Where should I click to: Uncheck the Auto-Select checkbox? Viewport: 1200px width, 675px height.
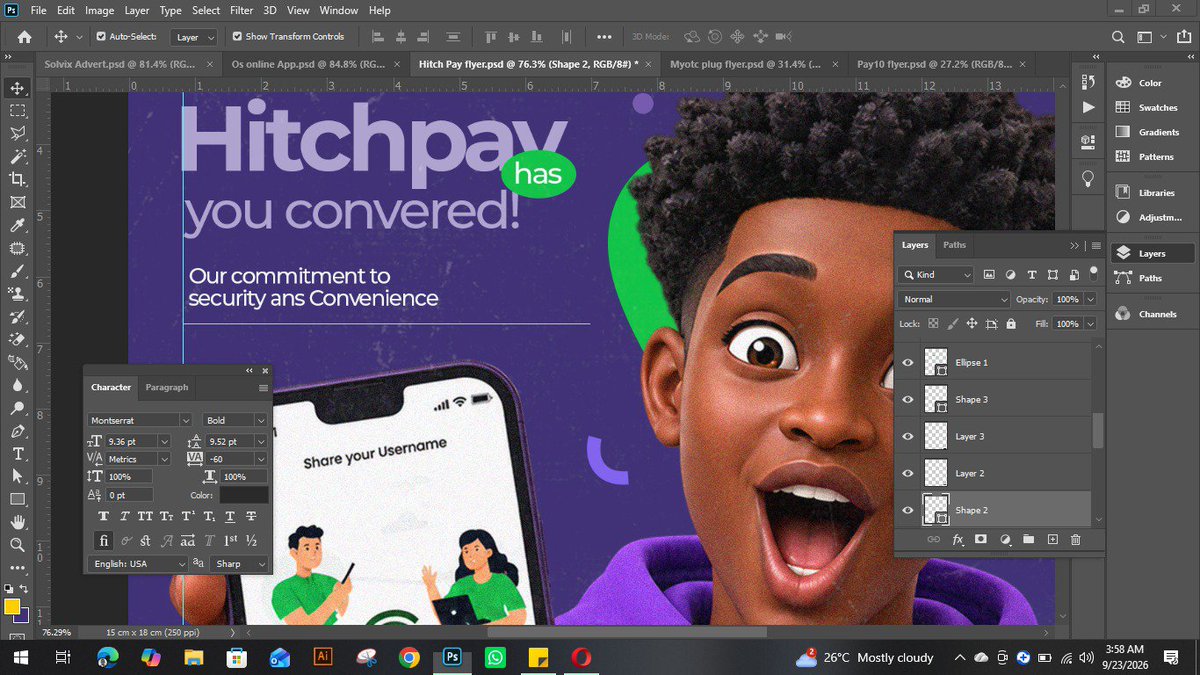(x=101, y=36)
